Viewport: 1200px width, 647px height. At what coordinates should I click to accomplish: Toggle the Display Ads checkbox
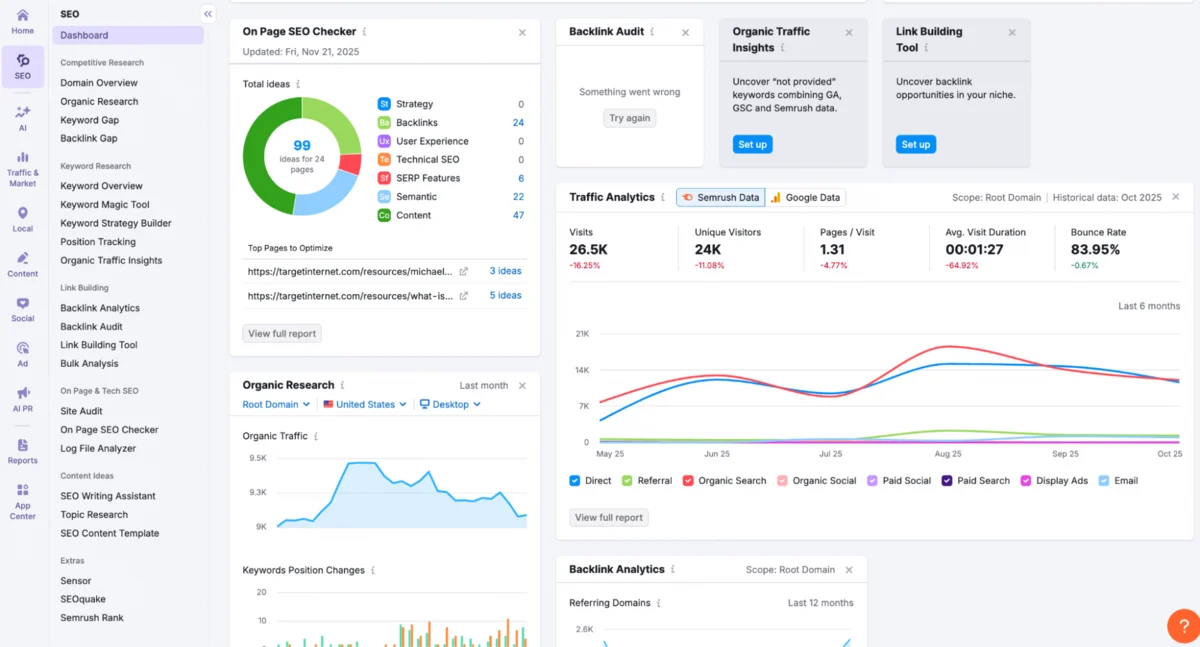point(1026,481)
